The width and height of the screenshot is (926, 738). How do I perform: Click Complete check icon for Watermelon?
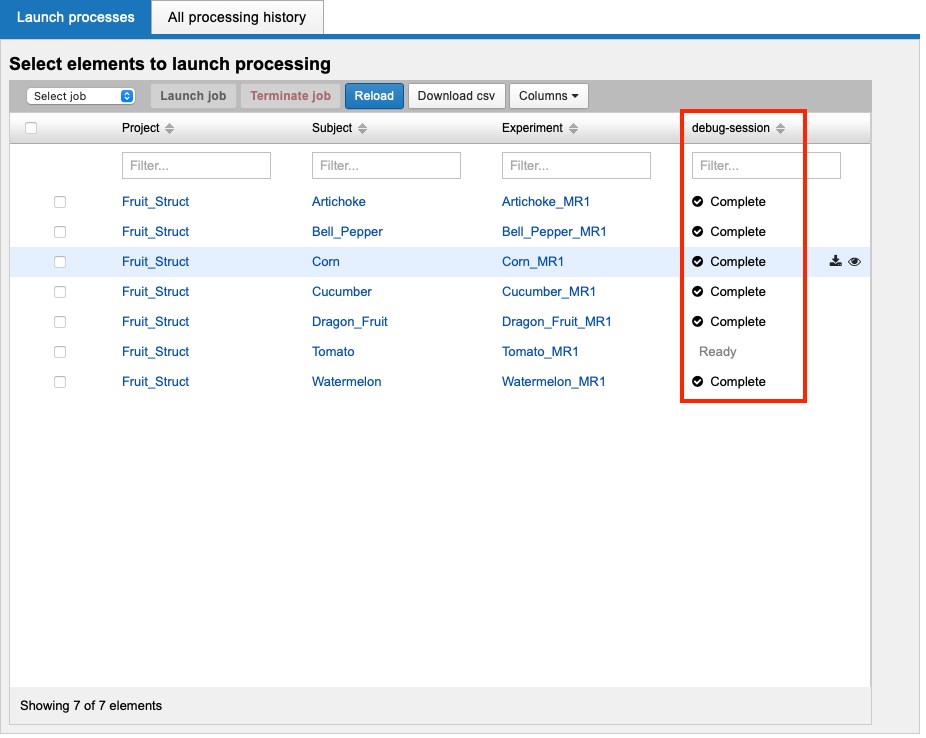click(698, 382)
